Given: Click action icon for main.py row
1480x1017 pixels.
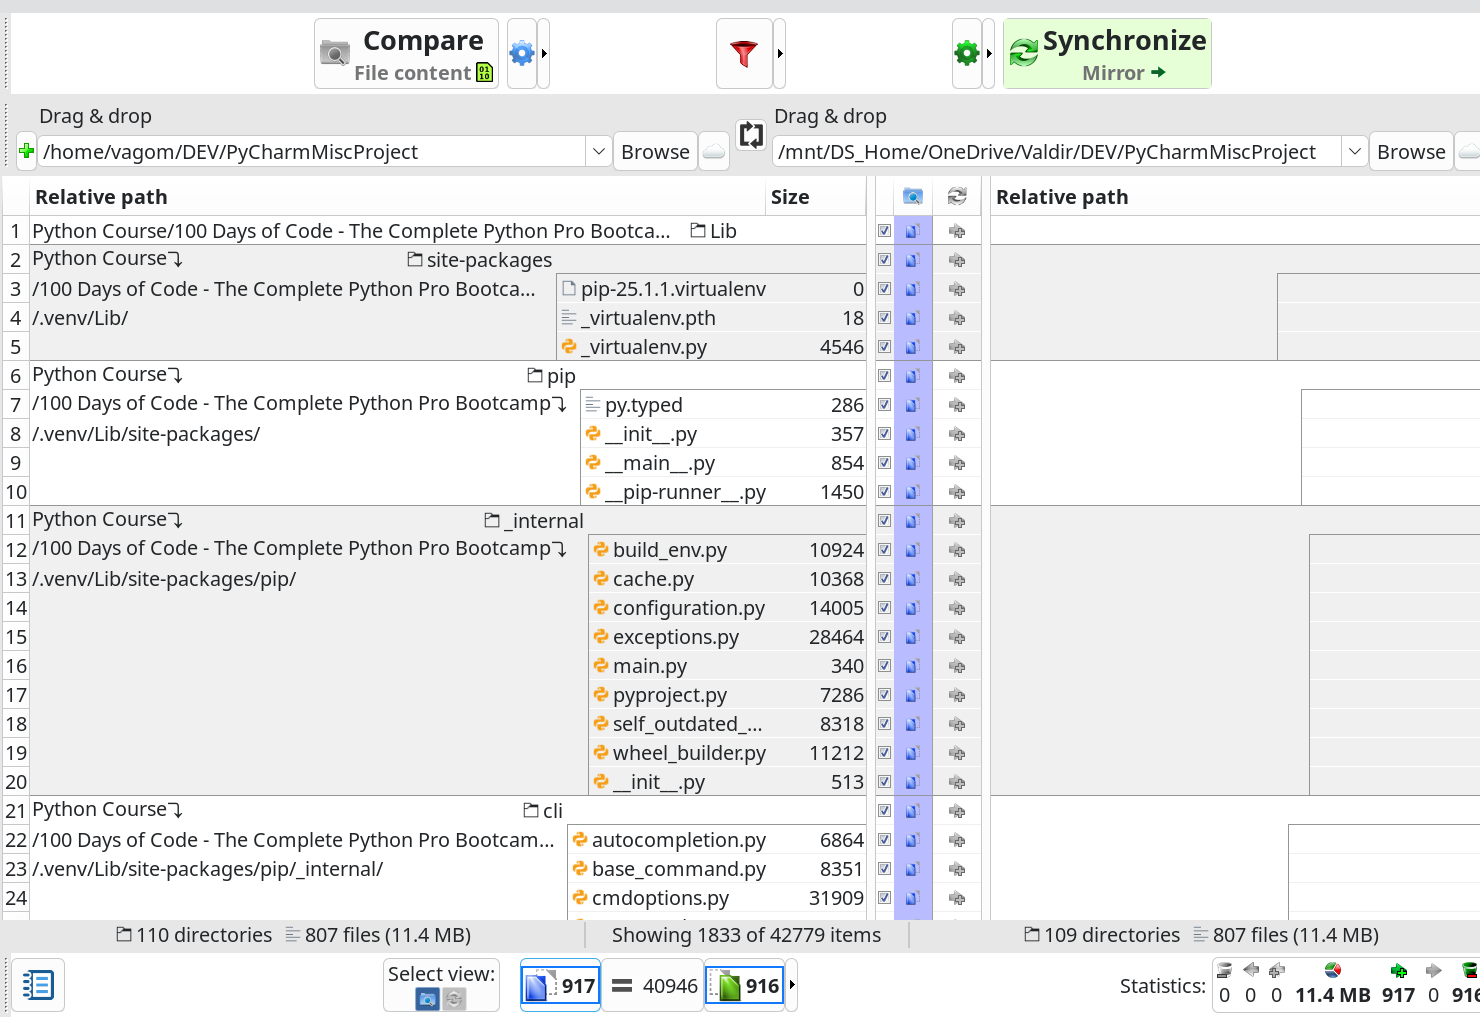Looking at the screenshot, I should click(x=957, y=666).
